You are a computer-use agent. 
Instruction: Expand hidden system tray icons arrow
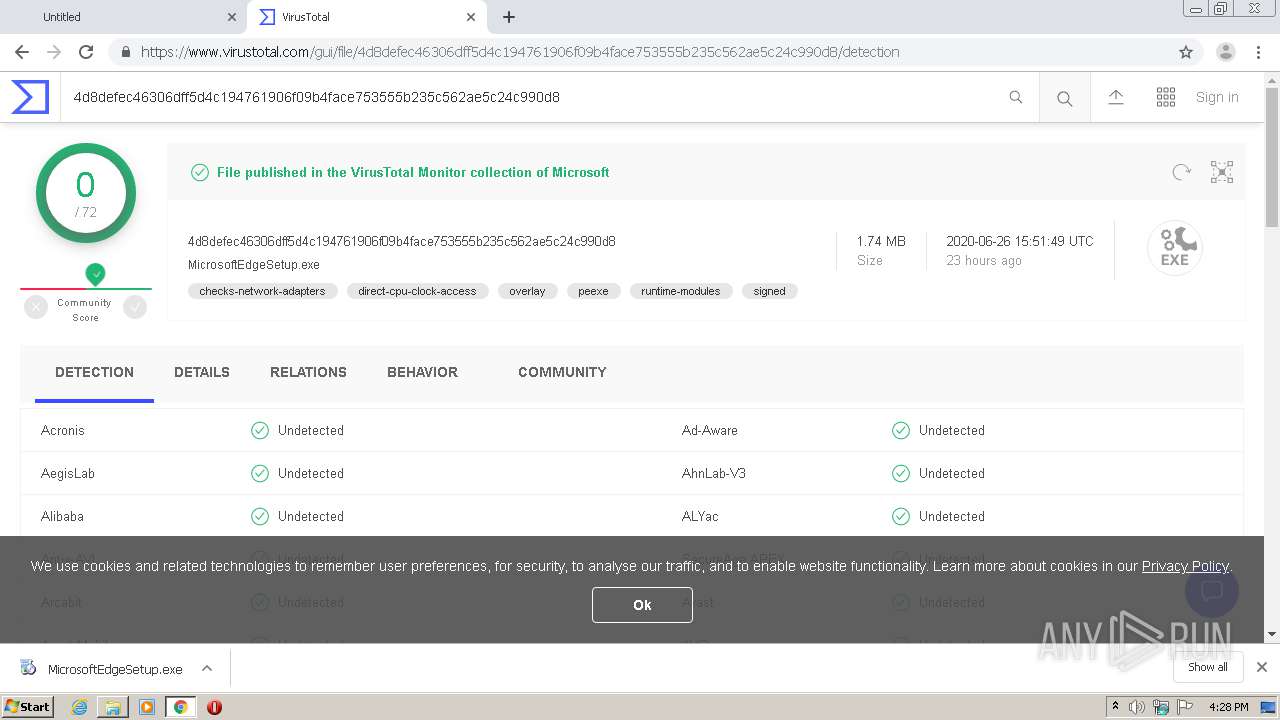pos(1116,706)
